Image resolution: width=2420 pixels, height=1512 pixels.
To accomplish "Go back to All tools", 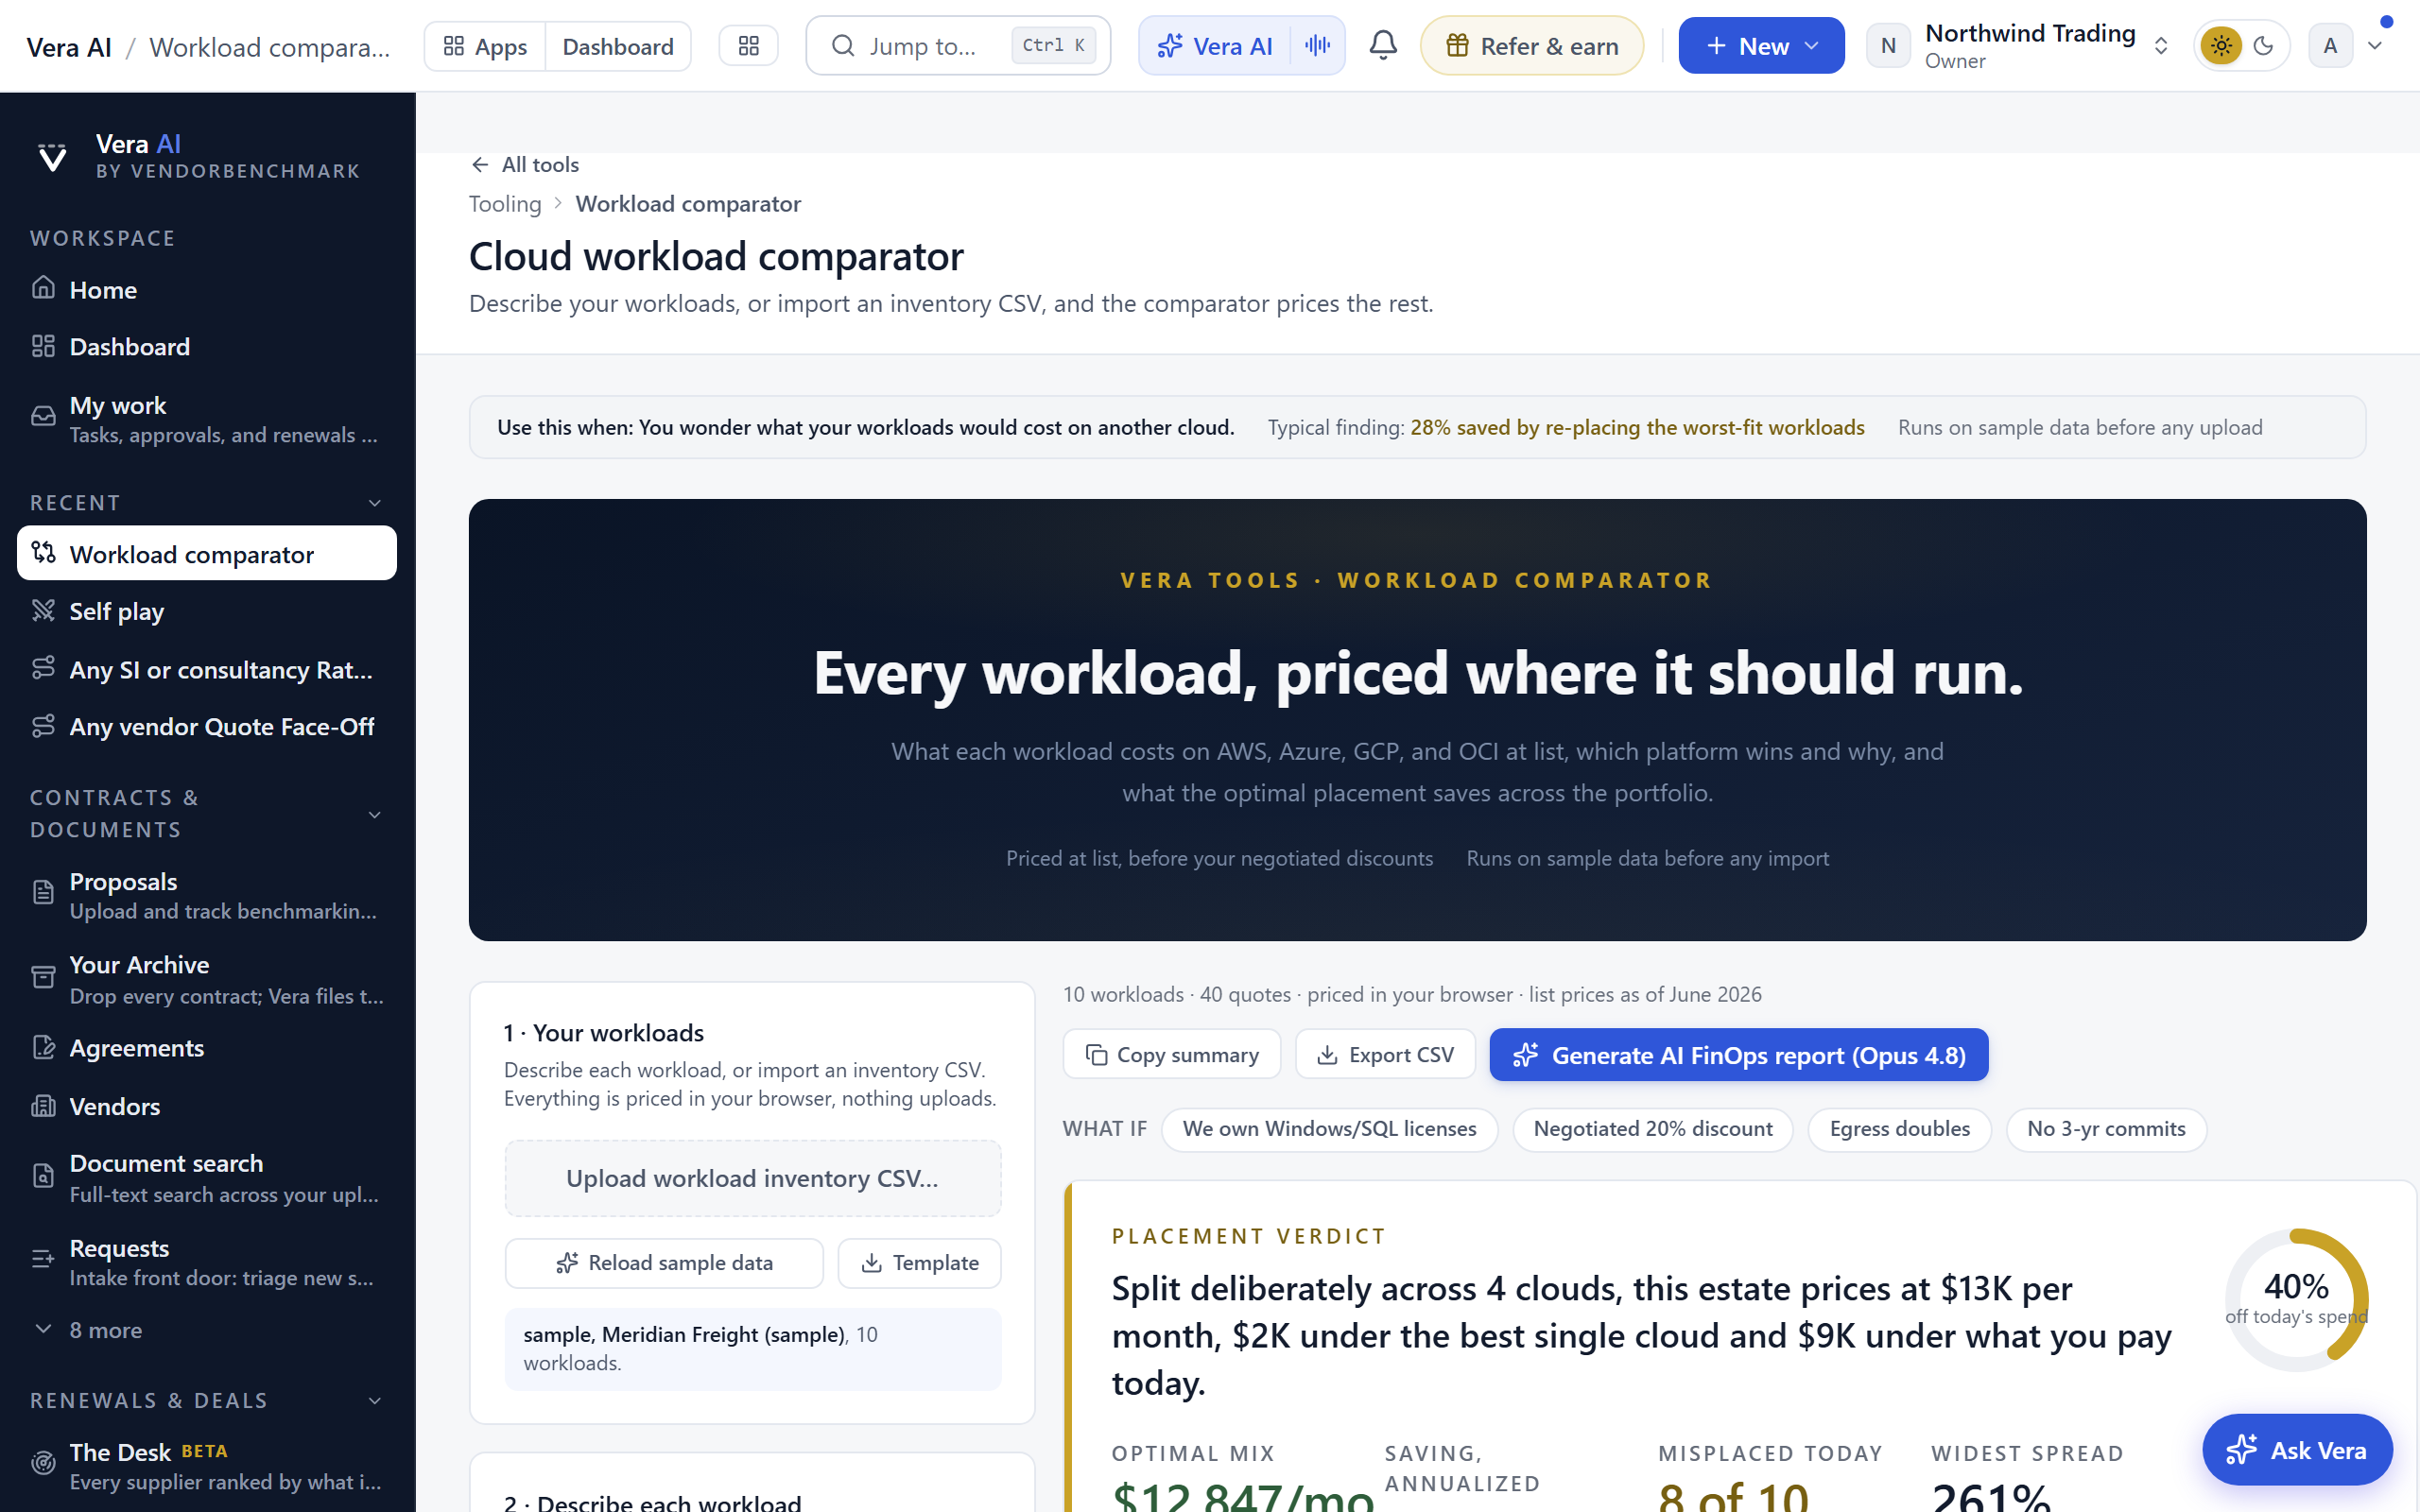I will [525, 164].
